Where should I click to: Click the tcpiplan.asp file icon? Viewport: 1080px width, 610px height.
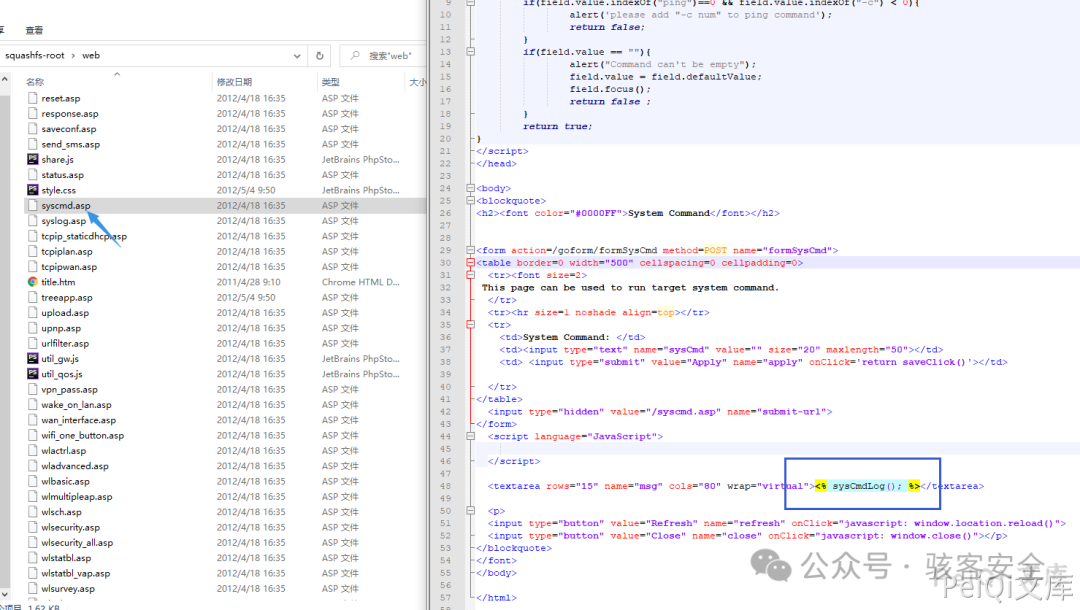[x=32, y=251]
